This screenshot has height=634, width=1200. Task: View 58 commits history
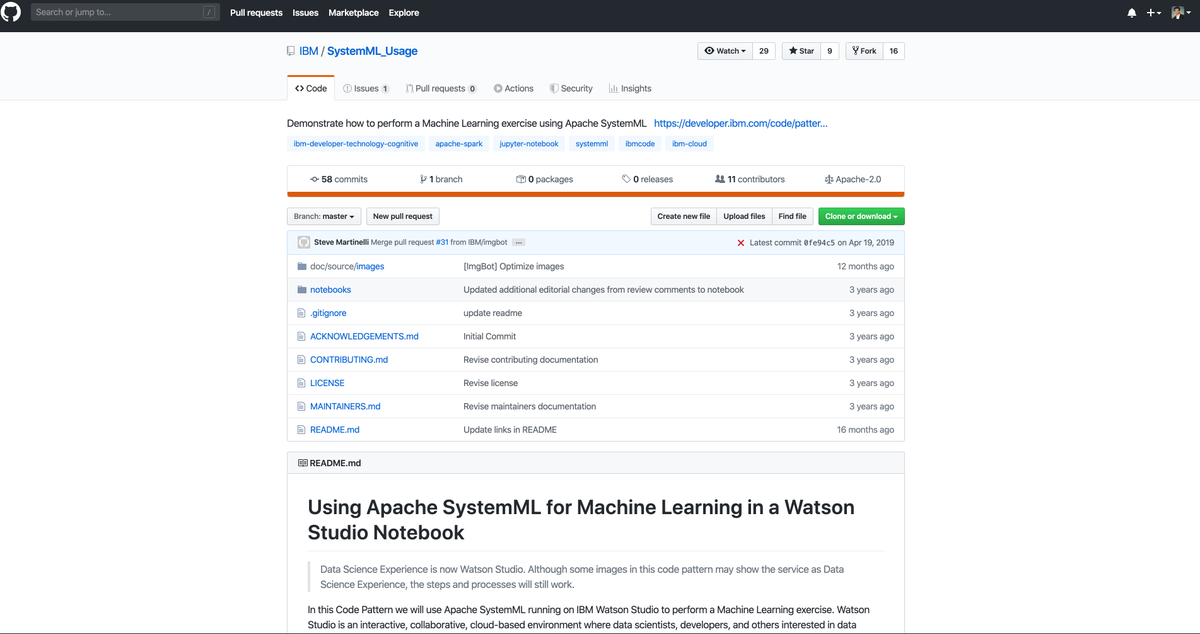[339, 179]
